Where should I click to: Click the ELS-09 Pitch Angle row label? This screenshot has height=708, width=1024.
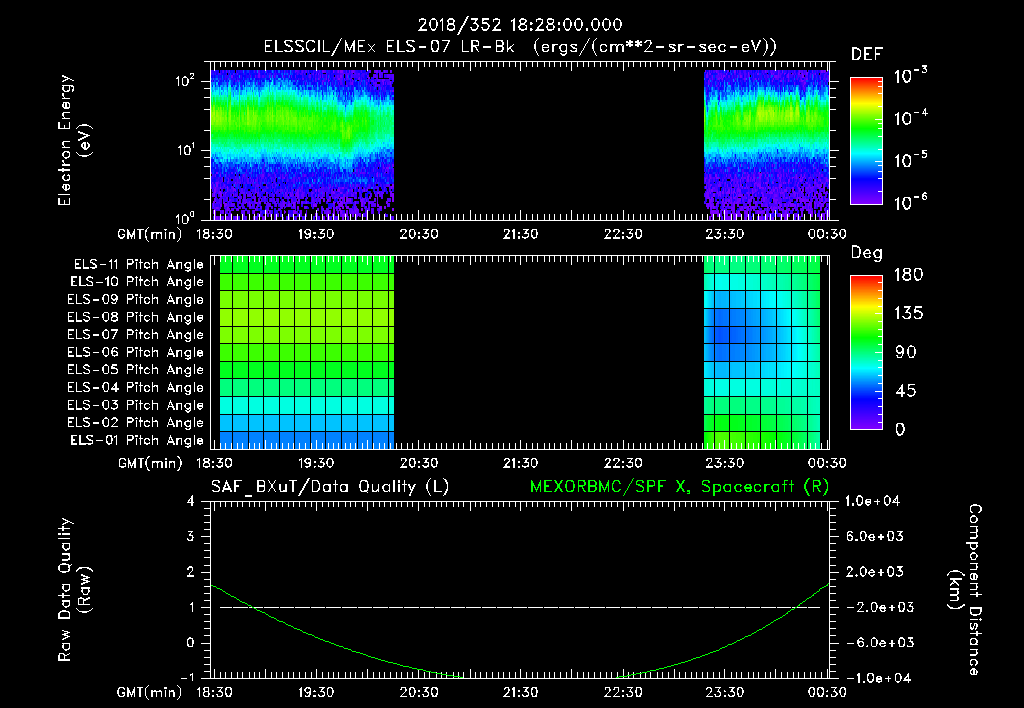[136, 300]
